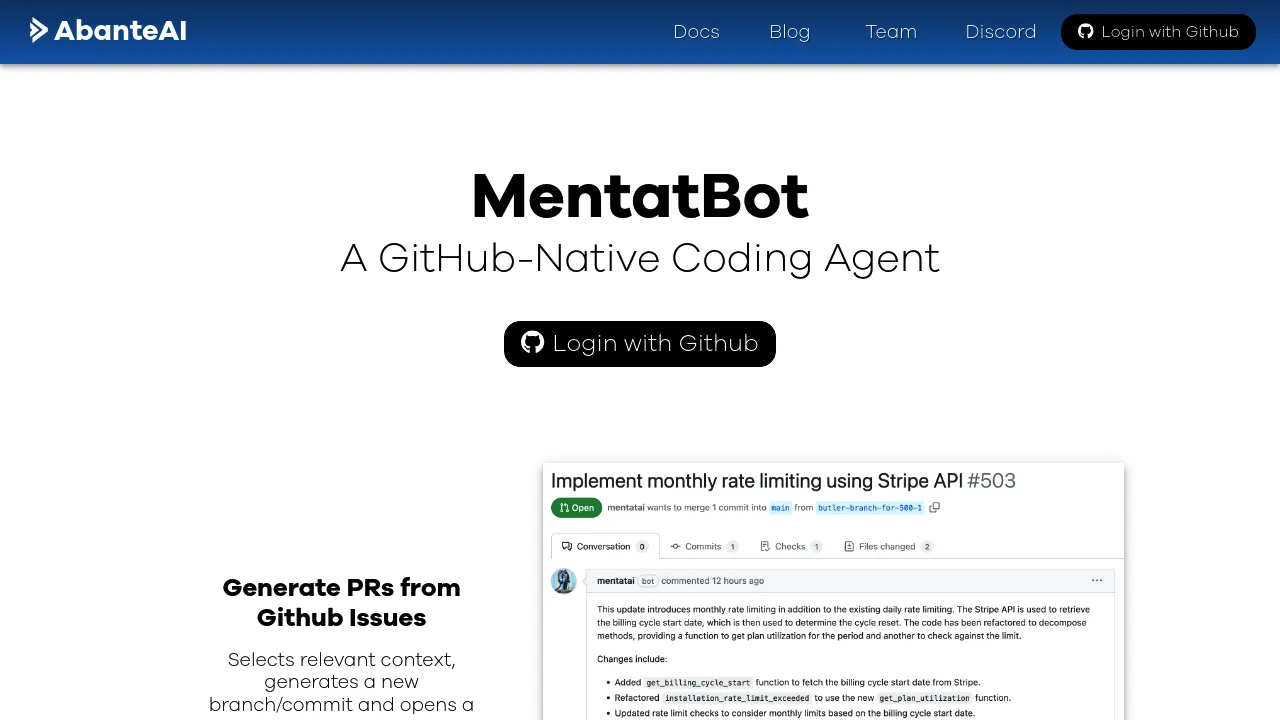Viewport: 1280px width, 720px height.
Task: Click the green Open status badge
Action: pyautogui.click(x=576, y=508)
